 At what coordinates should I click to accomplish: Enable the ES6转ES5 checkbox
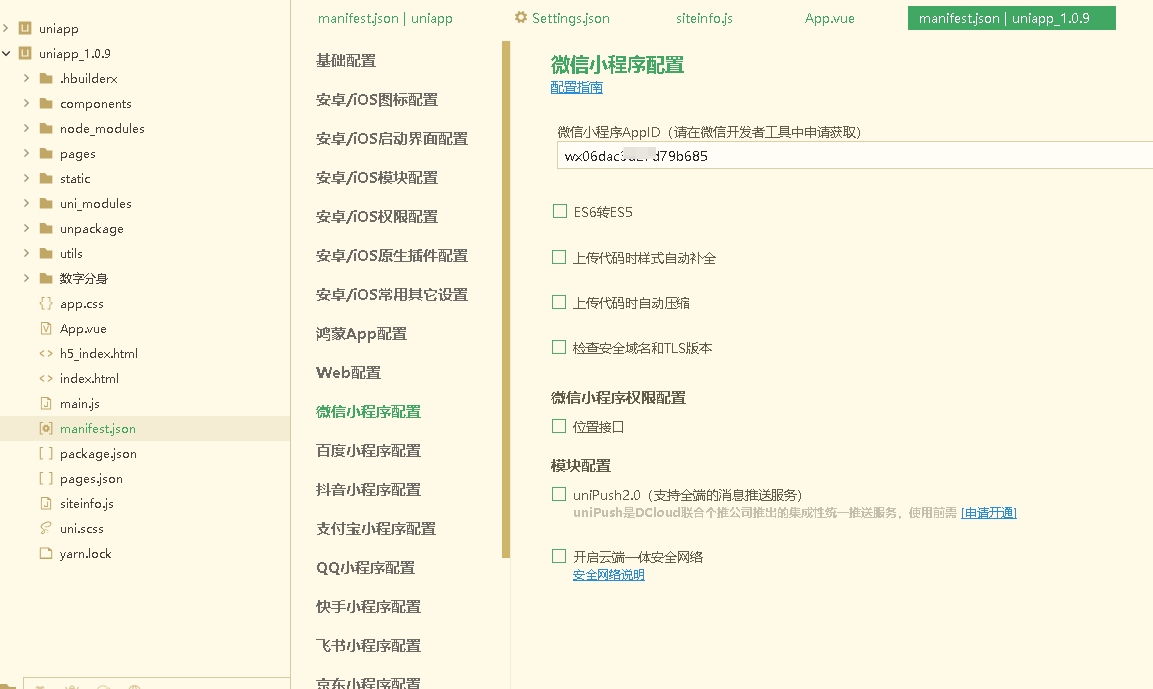(x=559, y=211)
